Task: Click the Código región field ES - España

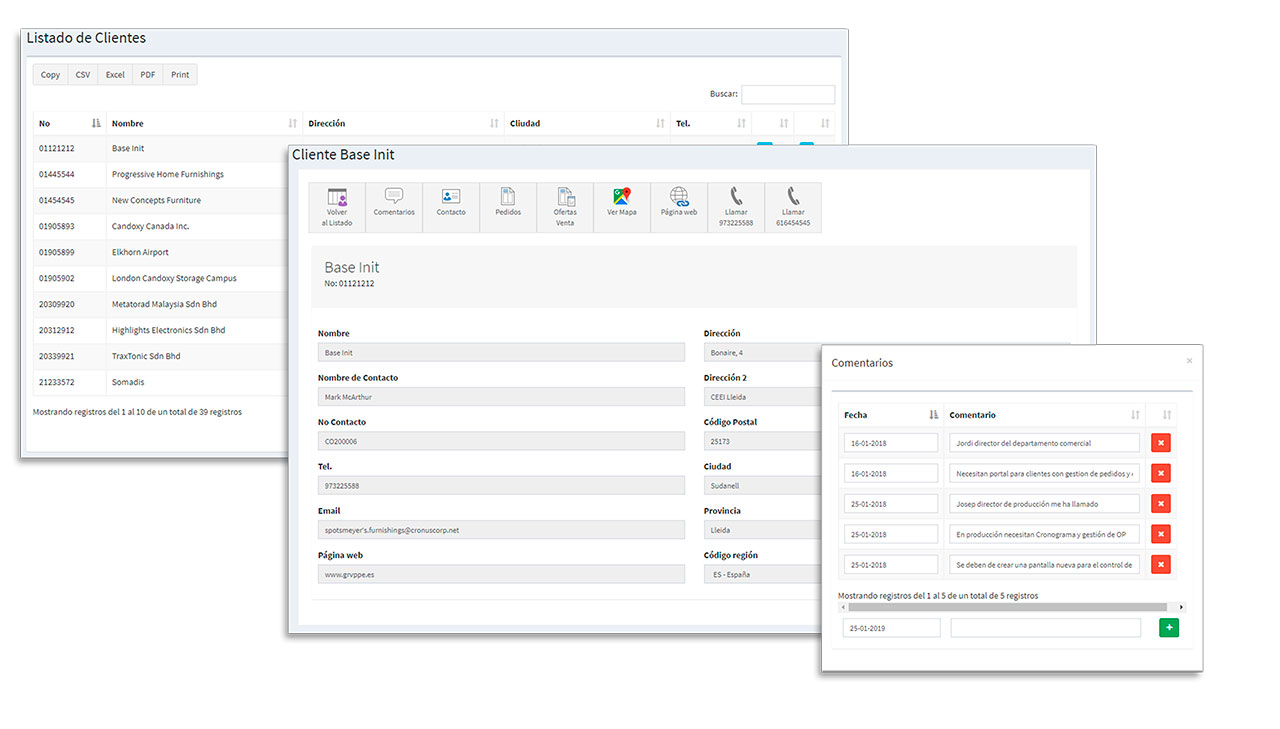Action: coord(762,574)
